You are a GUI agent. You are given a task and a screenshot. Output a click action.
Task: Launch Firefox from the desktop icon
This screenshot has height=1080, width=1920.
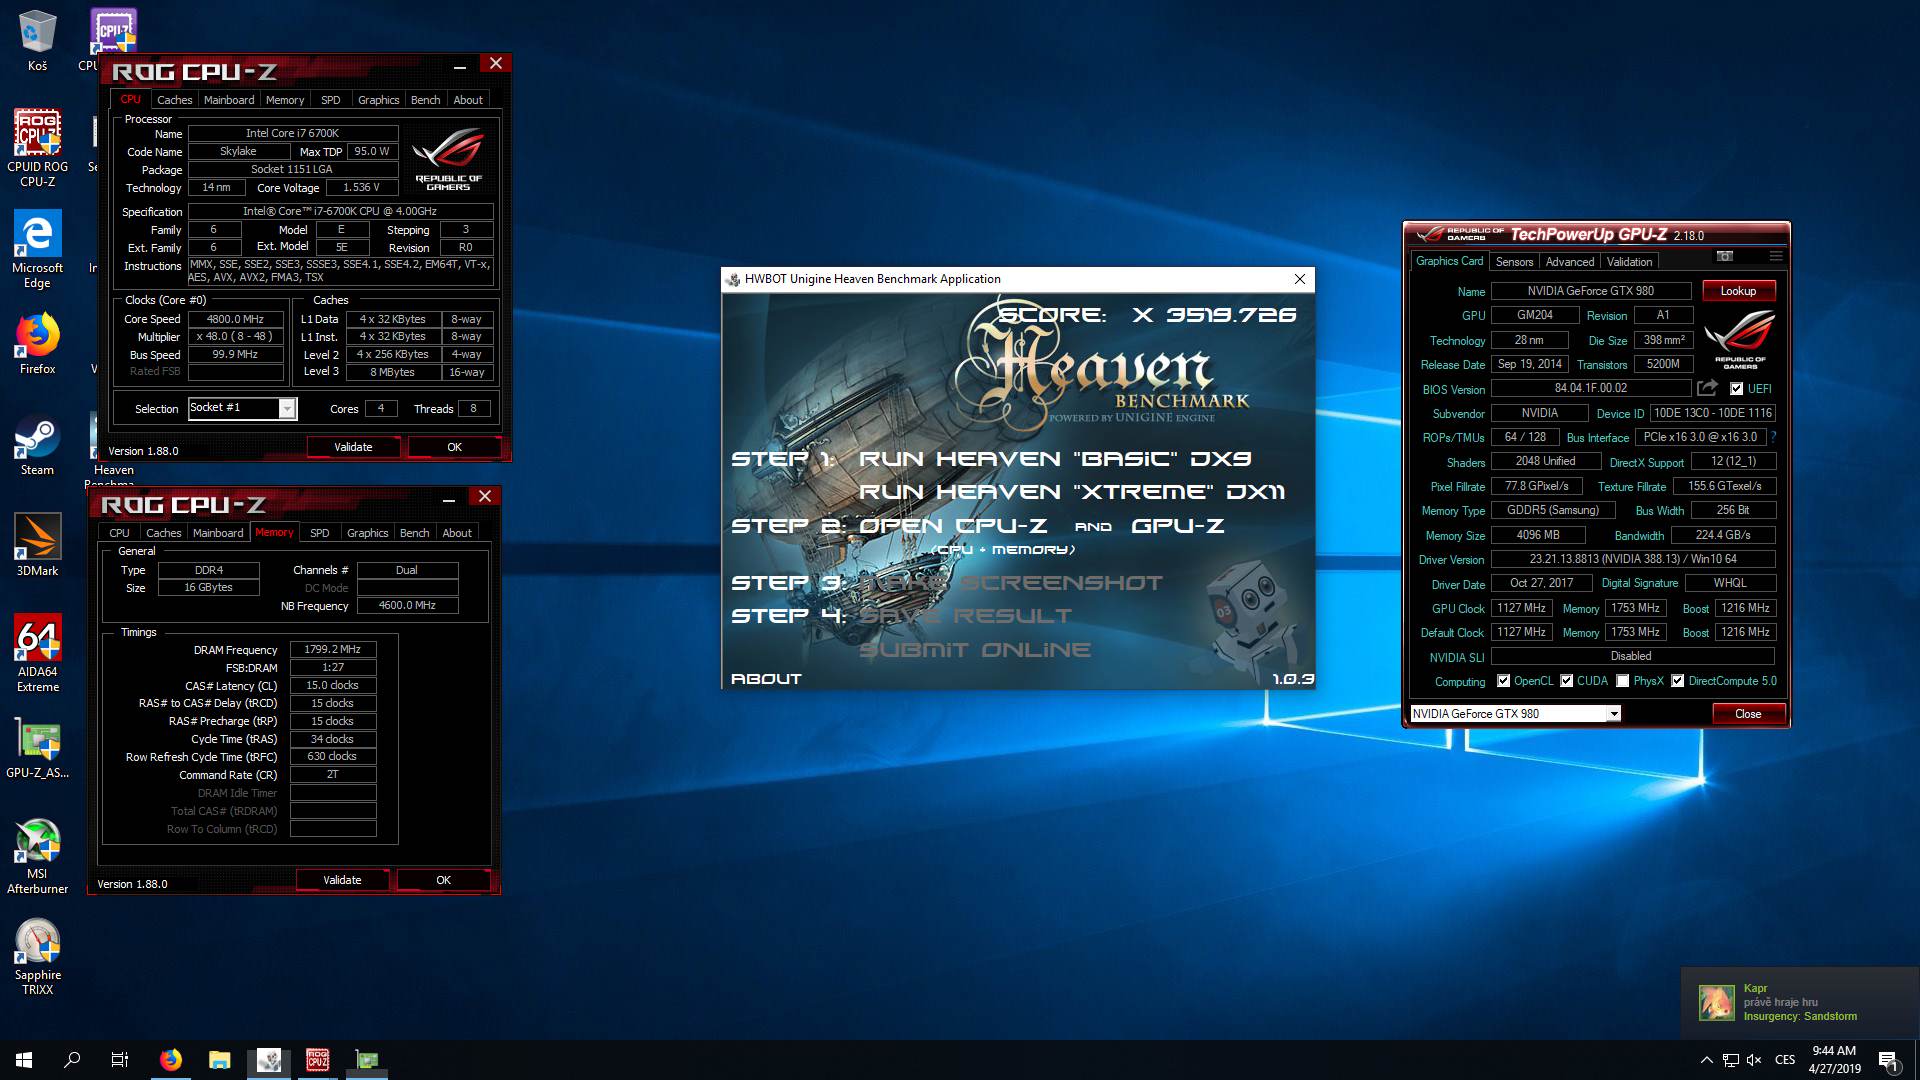coord(37,344)
